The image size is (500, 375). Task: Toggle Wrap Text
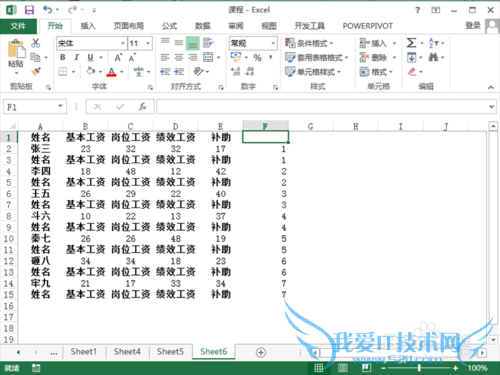[x=208, y=43]
